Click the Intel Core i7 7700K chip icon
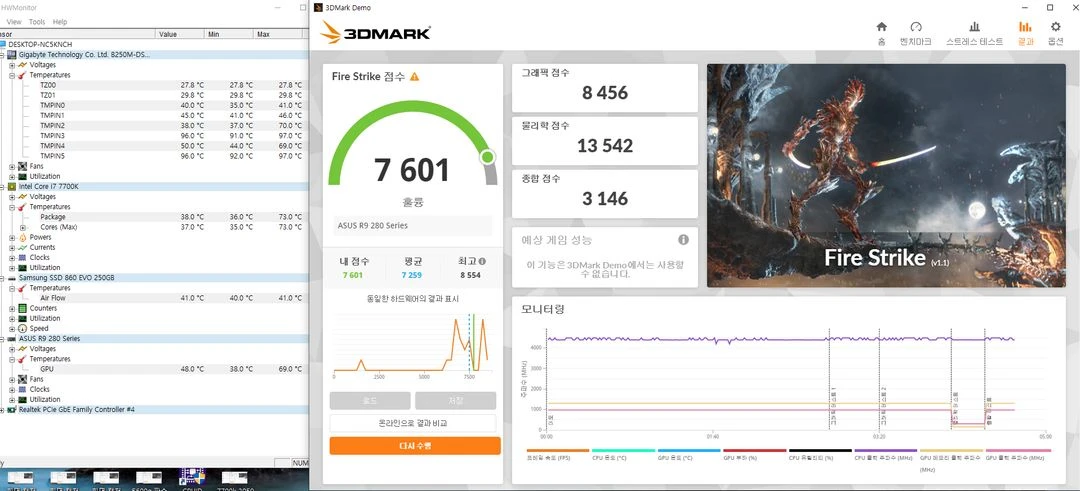The width and height of the screenshot is (1080, 491). click(12, 187)
